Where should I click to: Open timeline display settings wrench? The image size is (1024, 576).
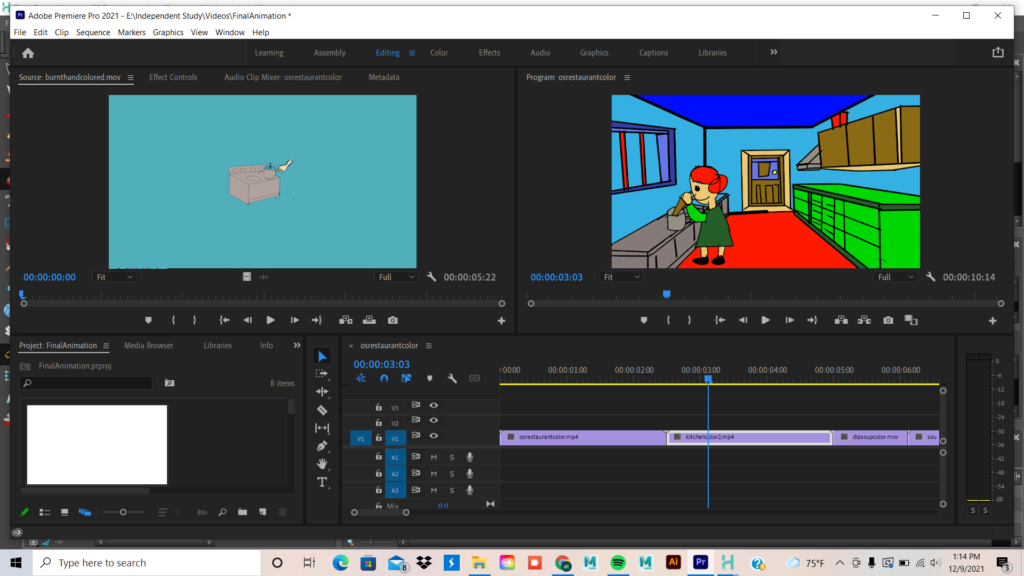[452, 378]
